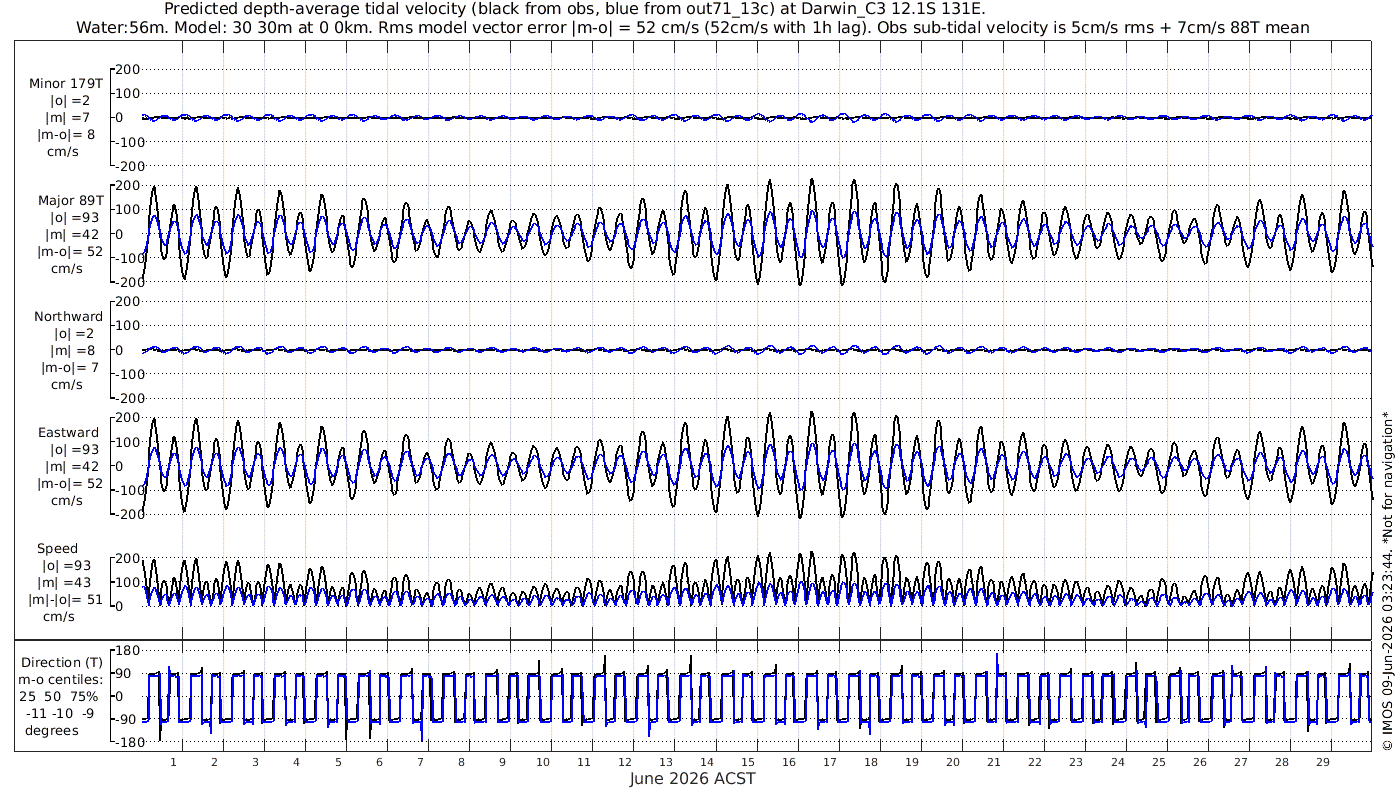This screenshot has width=1400, height=800.
Task: Click day 1 on the date axis
Action: 173,762
